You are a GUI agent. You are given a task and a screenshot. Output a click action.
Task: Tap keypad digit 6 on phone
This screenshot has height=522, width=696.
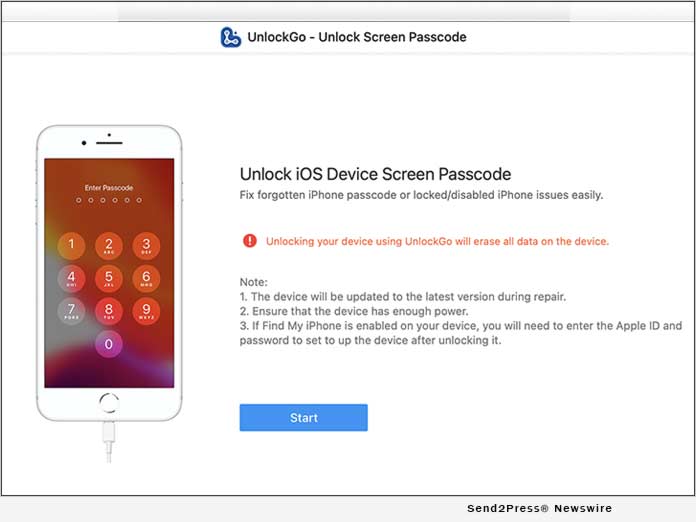[146, 278]
